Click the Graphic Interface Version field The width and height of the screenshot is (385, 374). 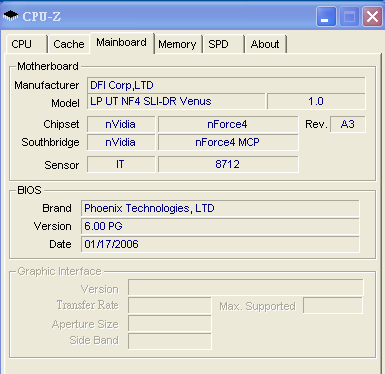(x=246, y=287)
